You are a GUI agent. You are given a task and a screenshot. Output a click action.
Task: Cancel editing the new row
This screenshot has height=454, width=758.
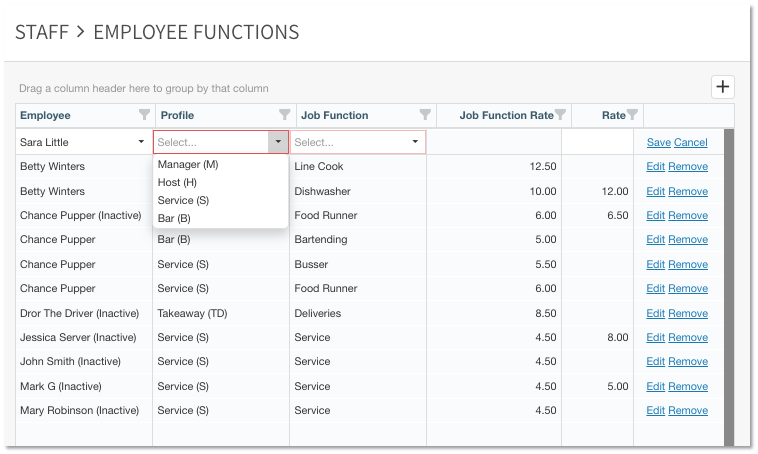tap(691, 142)
